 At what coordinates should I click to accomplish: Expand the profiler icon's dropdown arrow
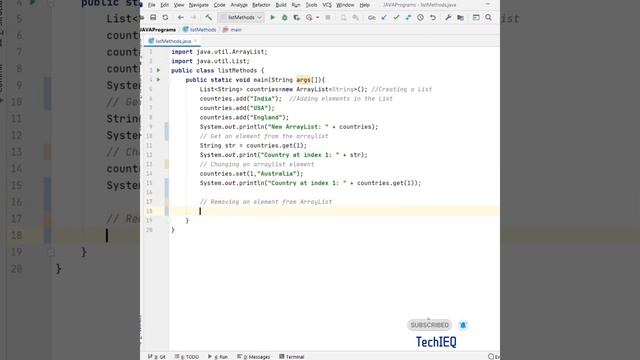[x=317, y=18]
